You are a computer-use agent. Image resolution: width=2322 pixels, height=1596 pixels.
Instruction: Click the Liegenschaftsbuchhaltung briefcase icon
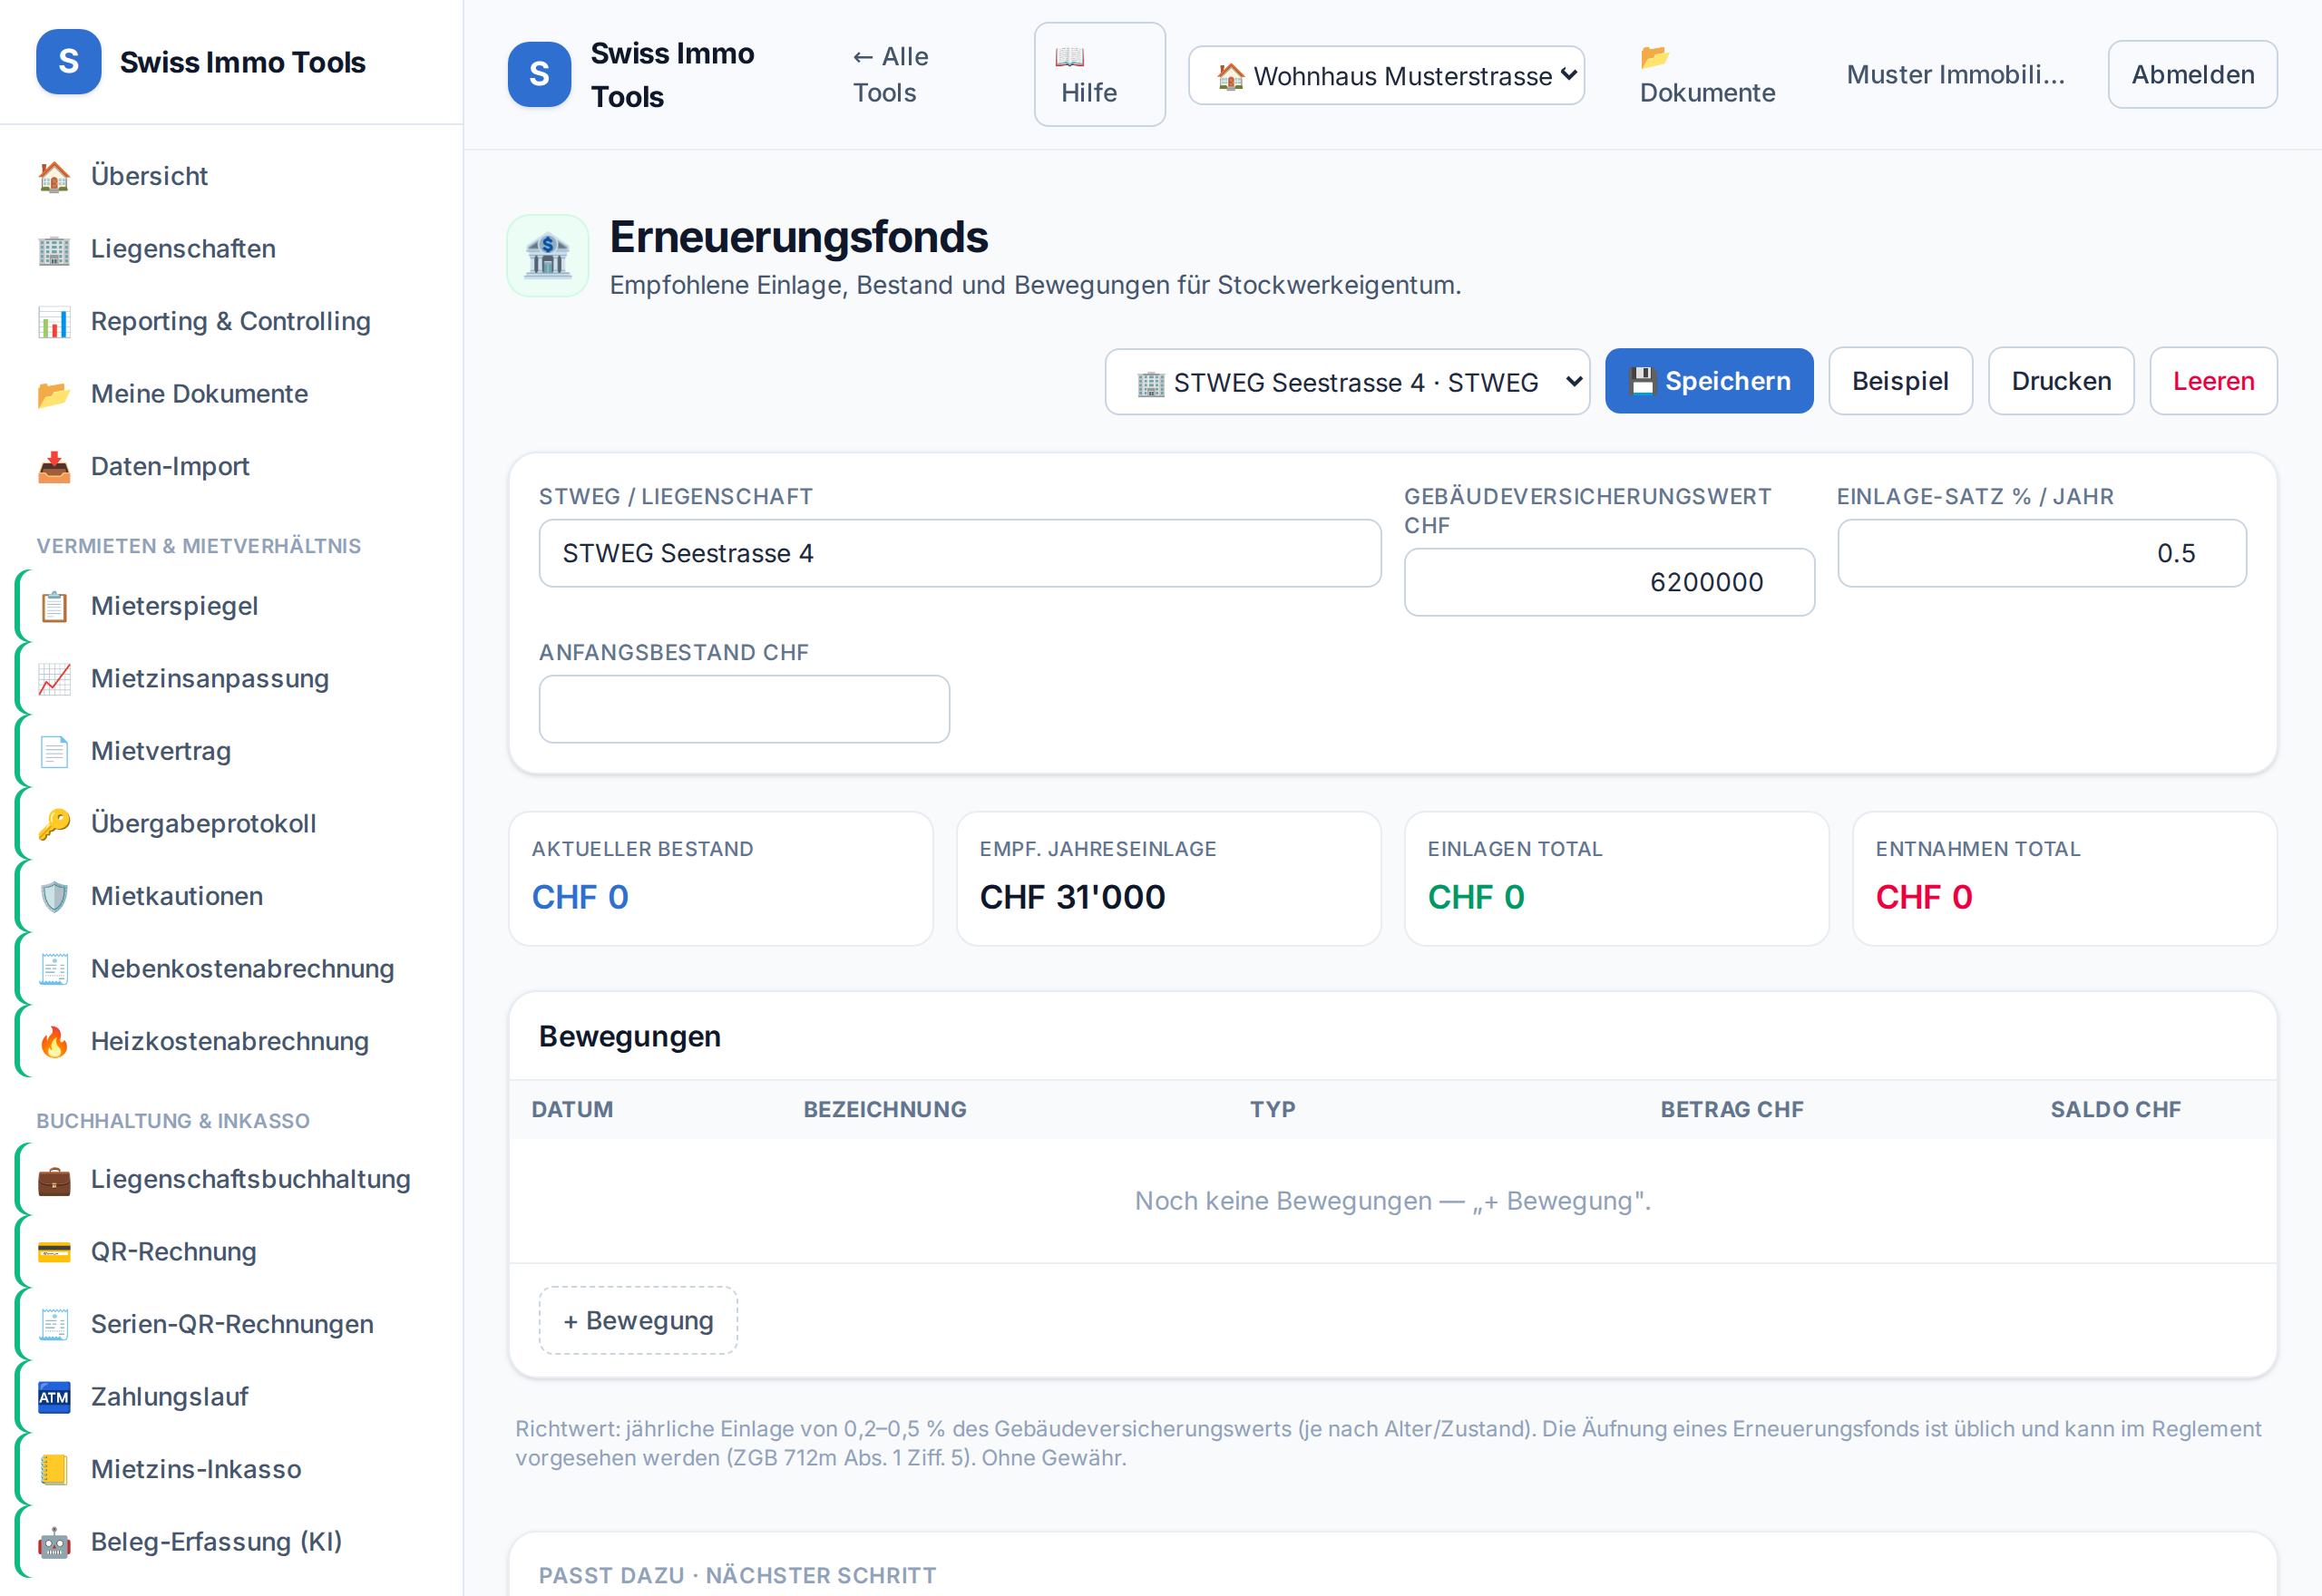(x=54, y=1180)
